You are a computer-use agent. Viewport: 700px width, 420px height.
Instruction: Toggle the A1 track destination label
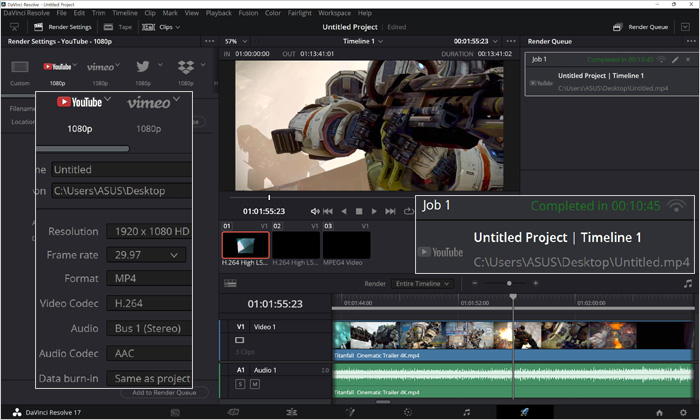(240, 370)
